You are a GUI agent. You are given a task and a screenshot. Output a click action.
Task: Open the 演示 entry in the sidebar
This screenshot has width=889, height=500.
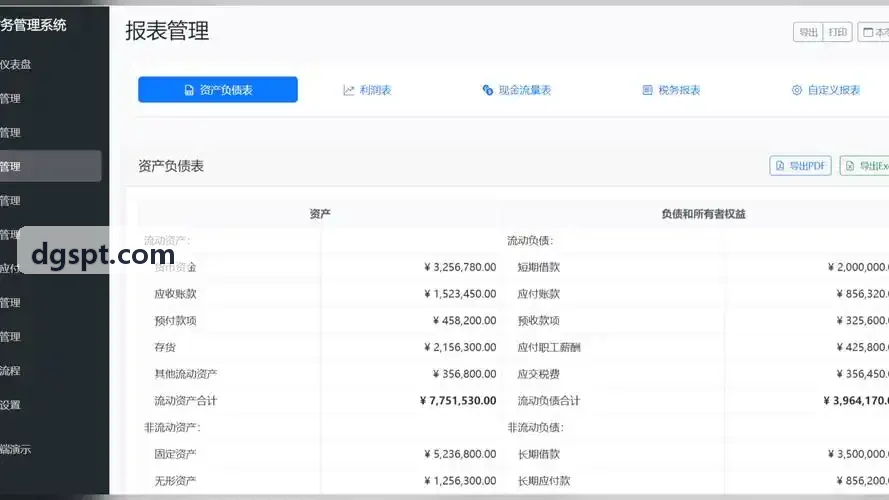16,450
